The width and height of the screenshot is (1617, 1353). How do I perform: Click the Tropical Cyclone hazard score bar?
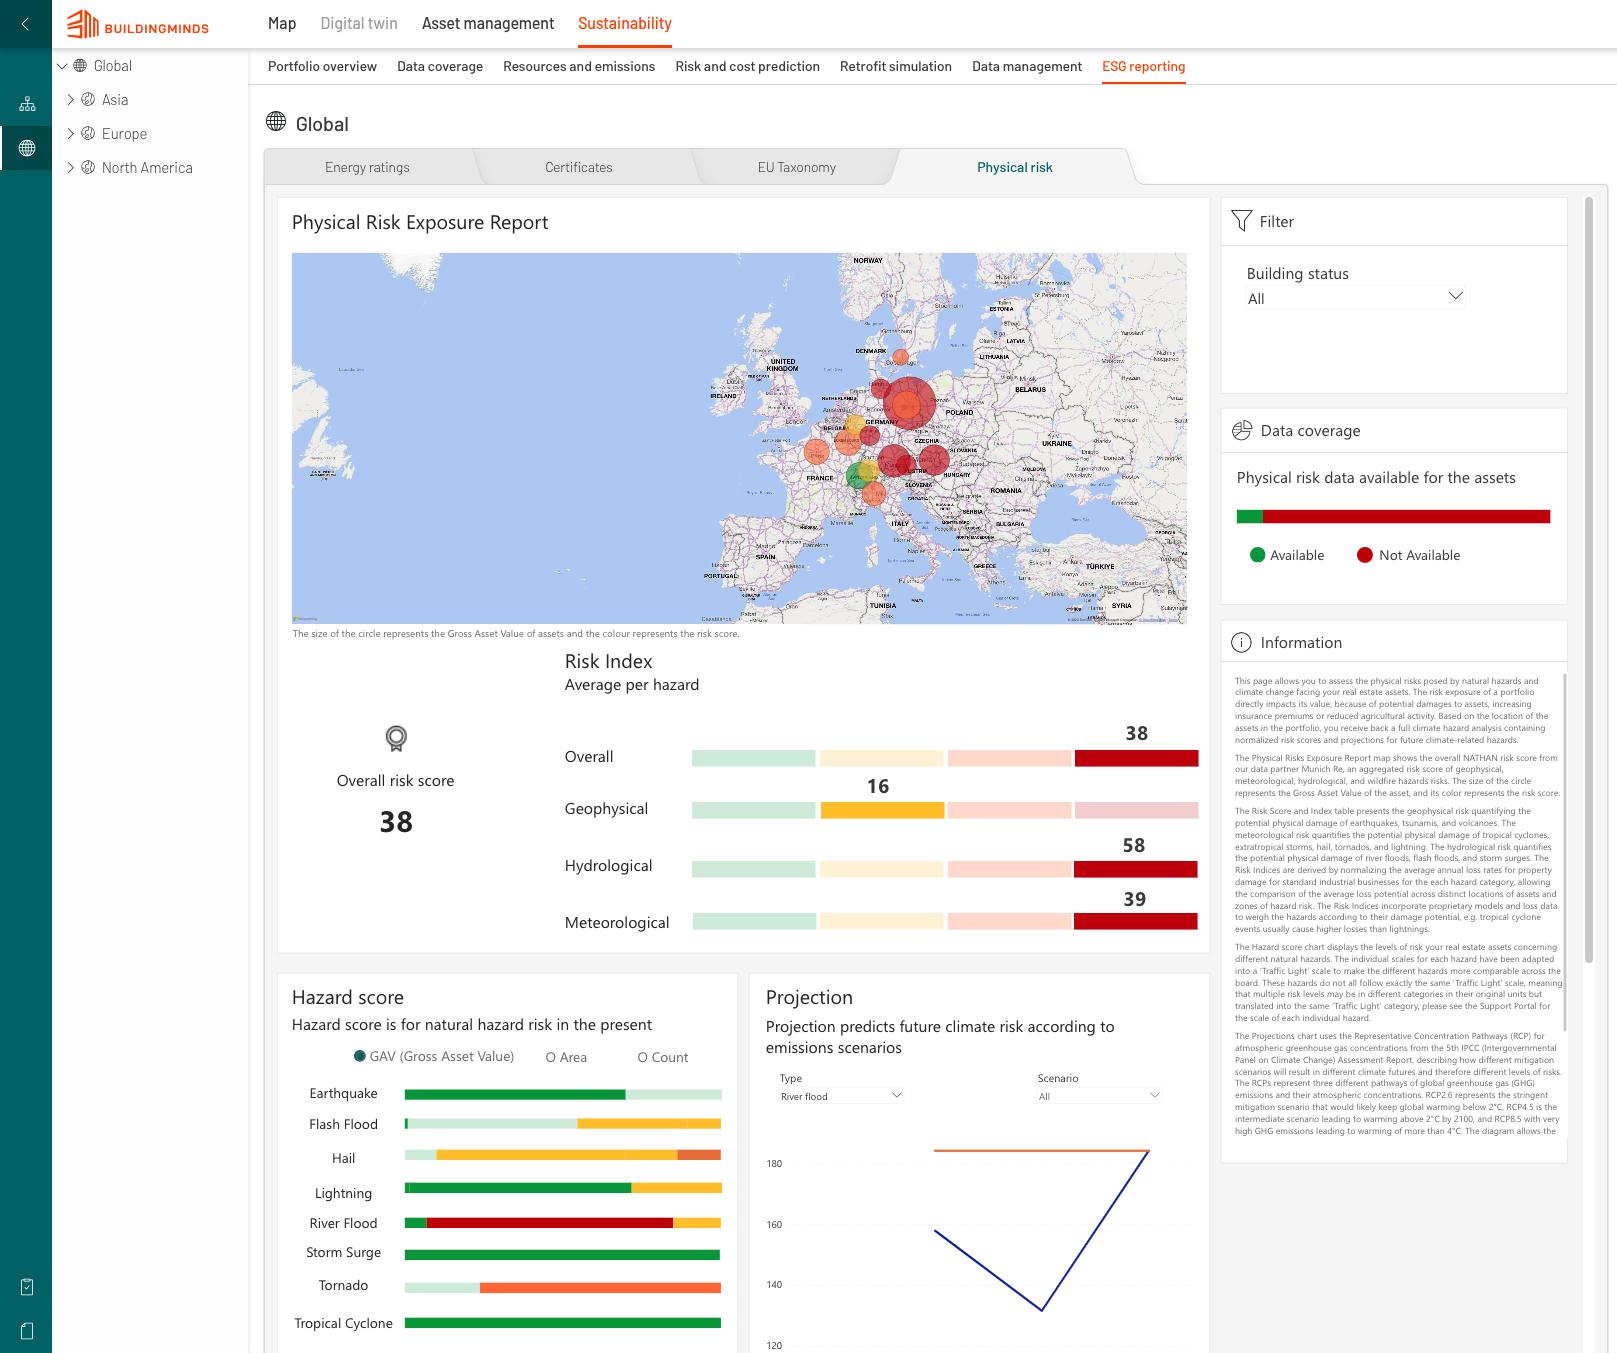563,1323
